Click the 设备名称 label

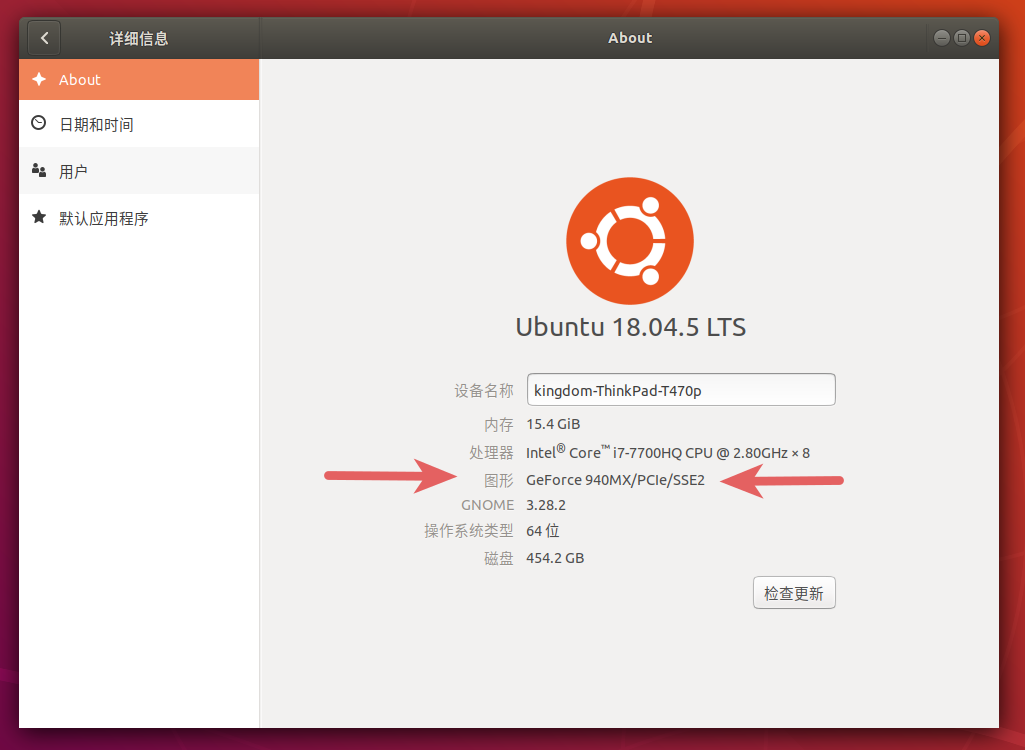[484, 390]
